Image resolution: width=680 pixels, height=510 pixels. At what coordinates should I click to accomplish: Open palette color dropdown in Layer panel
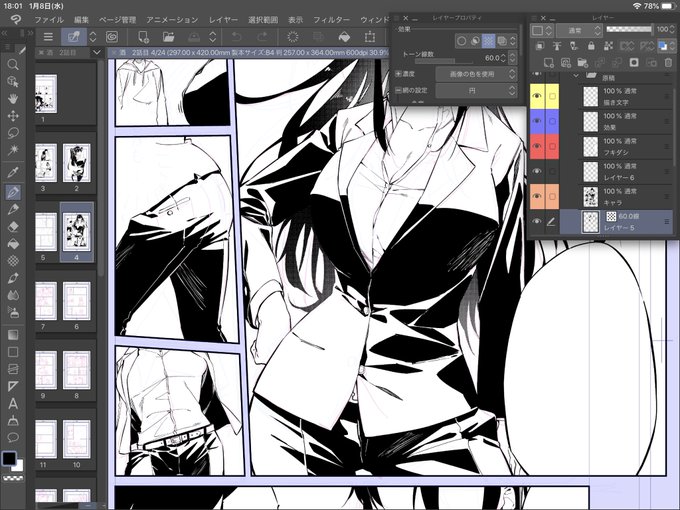(x=541, y=30)
